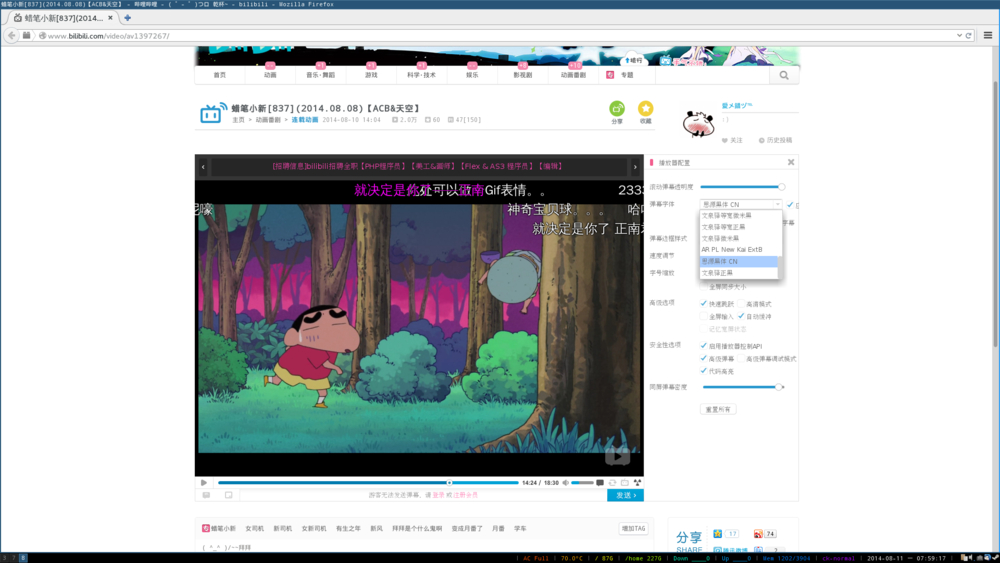This screenshot has height=563, width=1000.
Task: Play the video with the play button
Action: pyautogui.click(x=204, y=483)
